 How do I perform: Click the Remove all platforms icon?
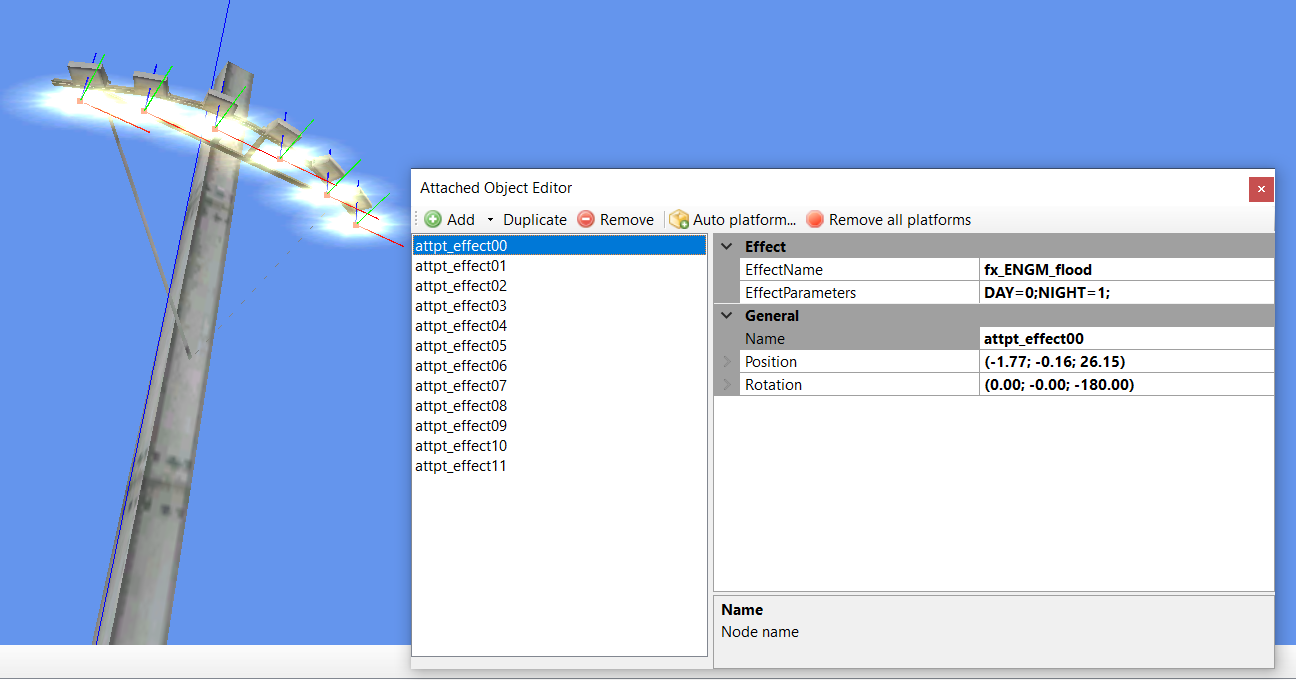pyautogui.click(x=815, y=220)
